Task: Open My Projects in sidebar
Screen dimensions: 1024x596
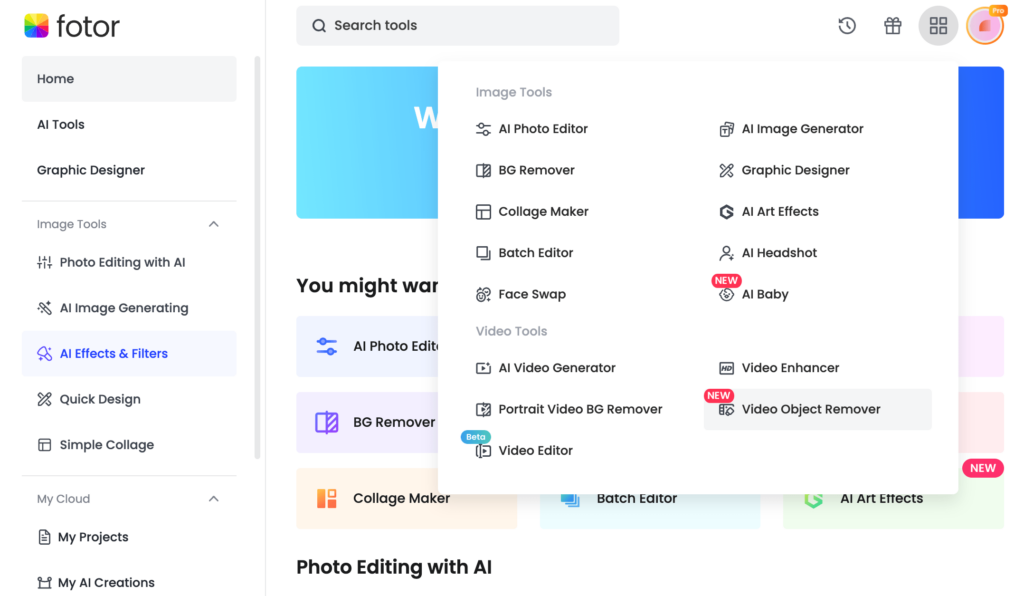Action: [x=93, y=537]
